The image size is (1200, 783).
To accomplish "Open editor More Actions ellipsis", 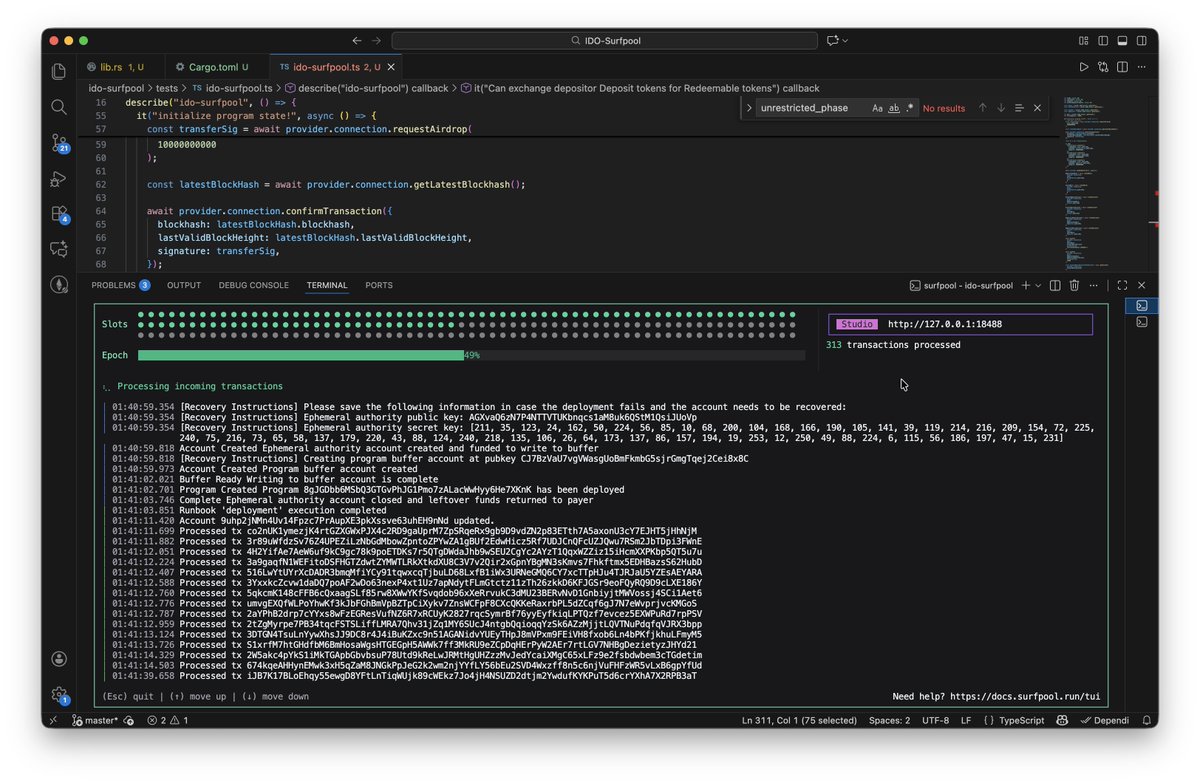I will tap(1142, 67).
